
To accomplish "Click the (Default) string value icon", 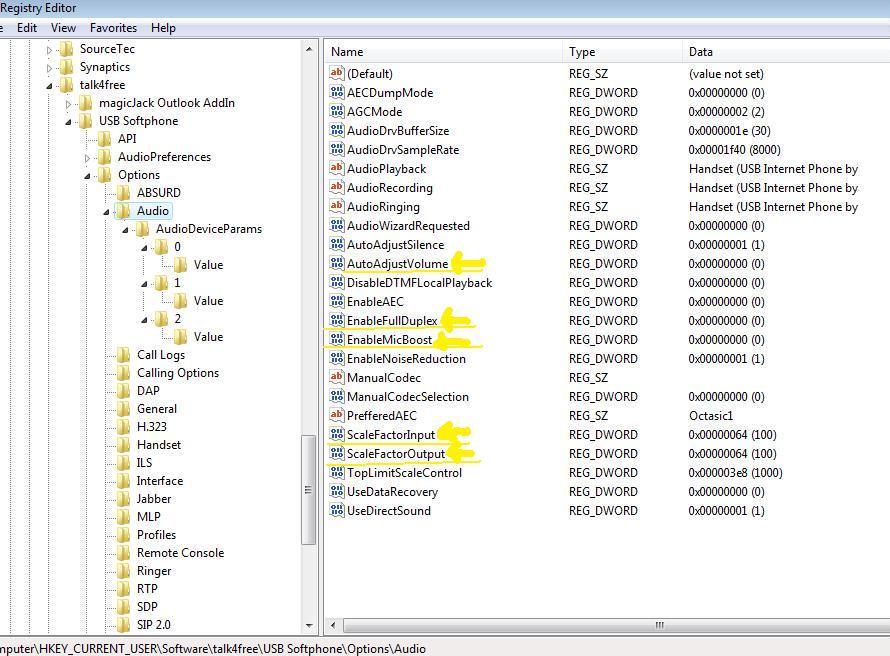I will pos(337,73).
